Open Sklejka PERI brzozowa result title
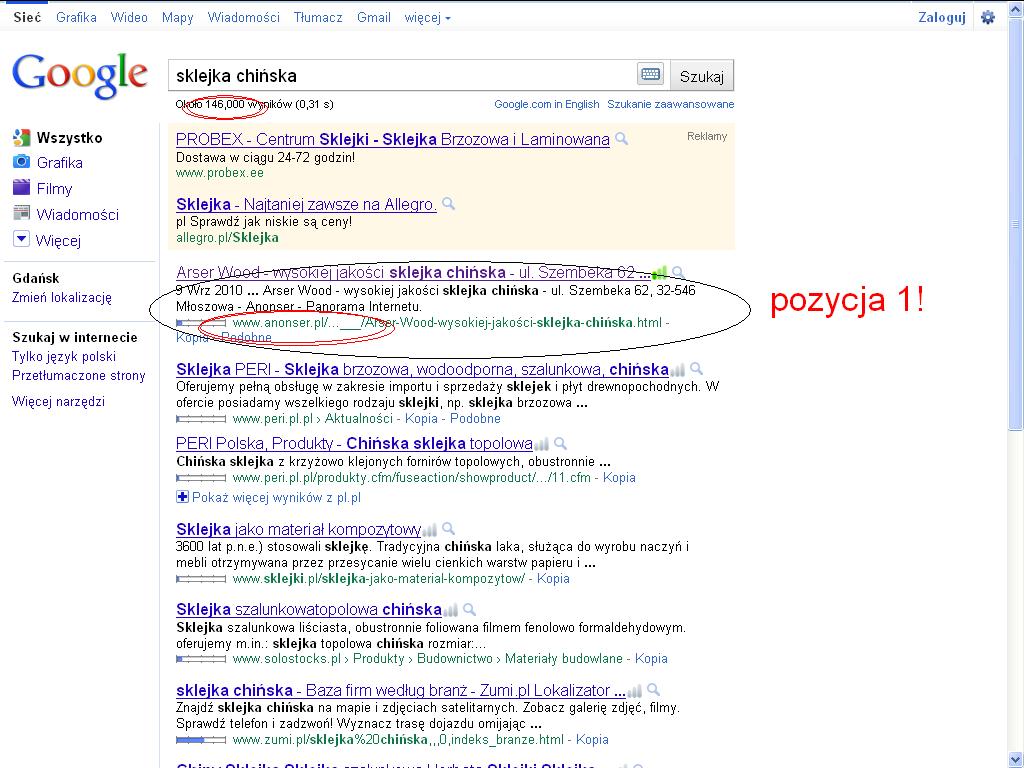 coord(423,370)
